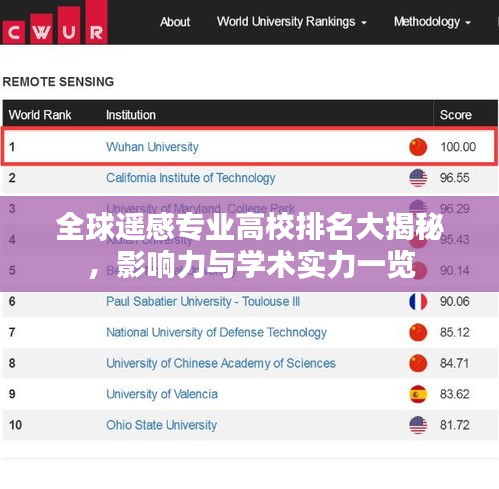Expand World University Rankings dropdown arrow

(364, 23)
